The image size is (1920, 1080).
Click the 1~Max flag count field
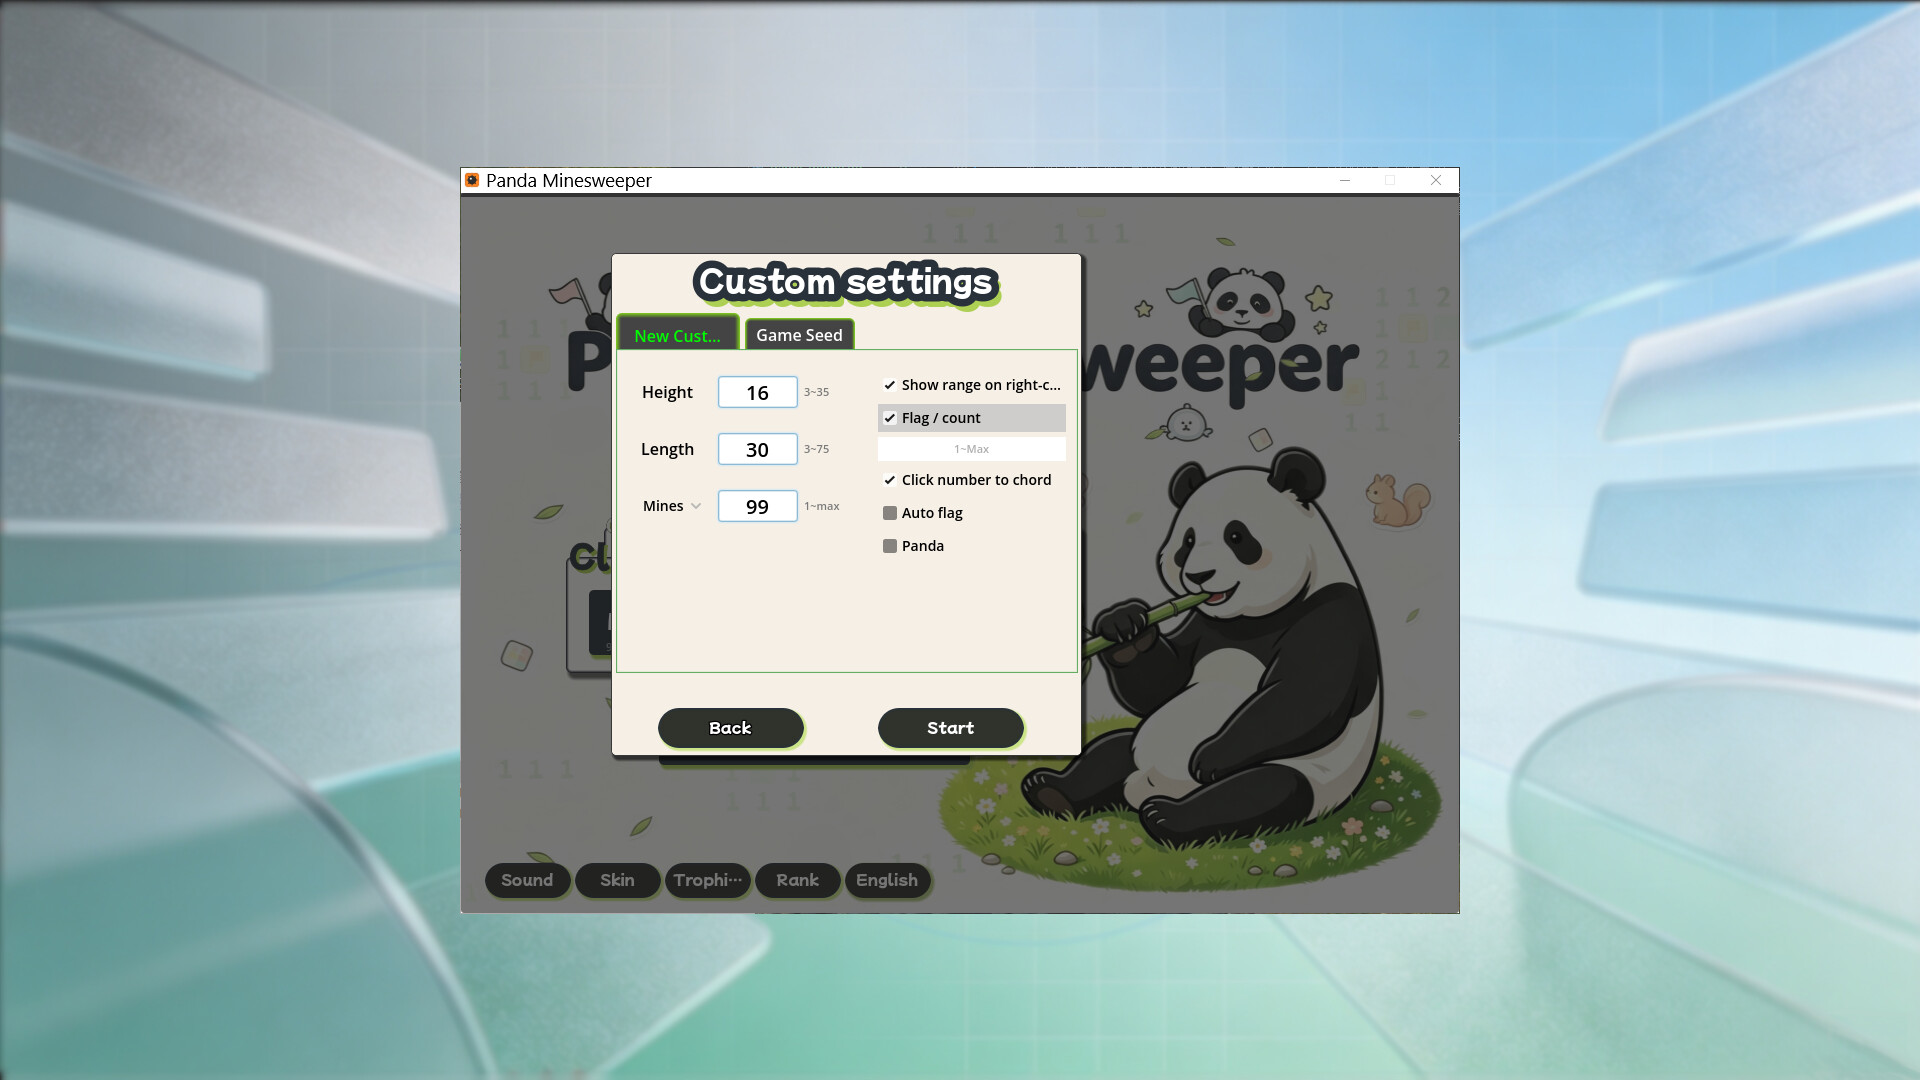971,449
